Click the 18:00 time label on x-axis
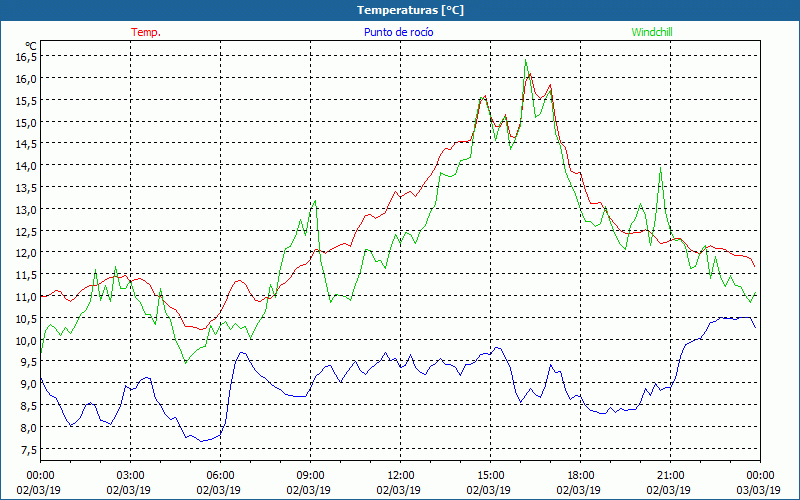The image size is (800, 500). [580, 476]
